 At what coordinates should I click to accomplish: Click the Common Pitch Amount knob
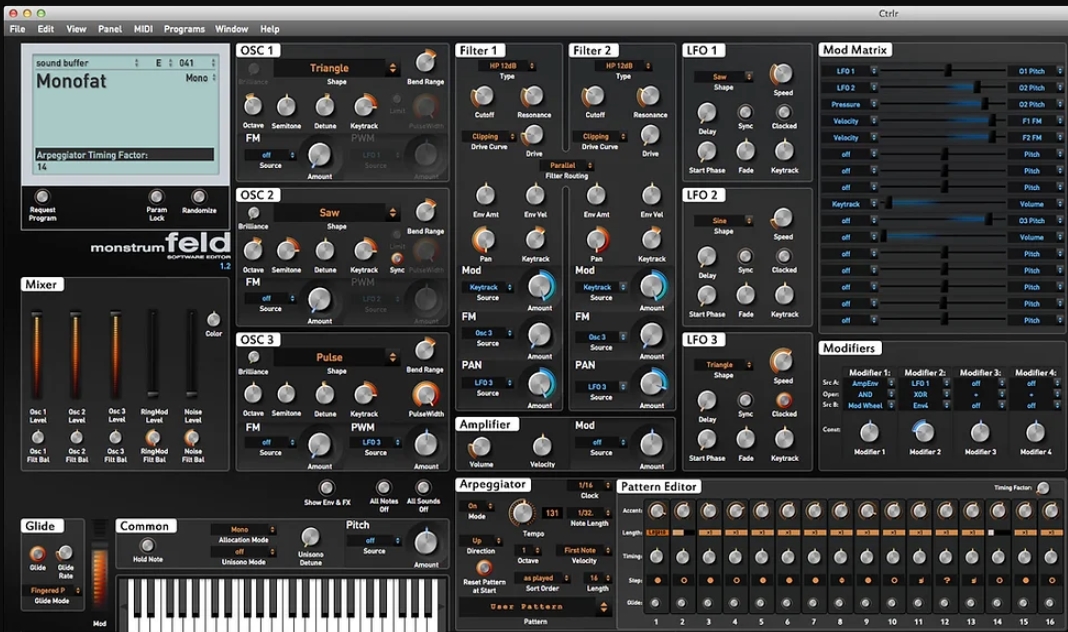(426, 542)
